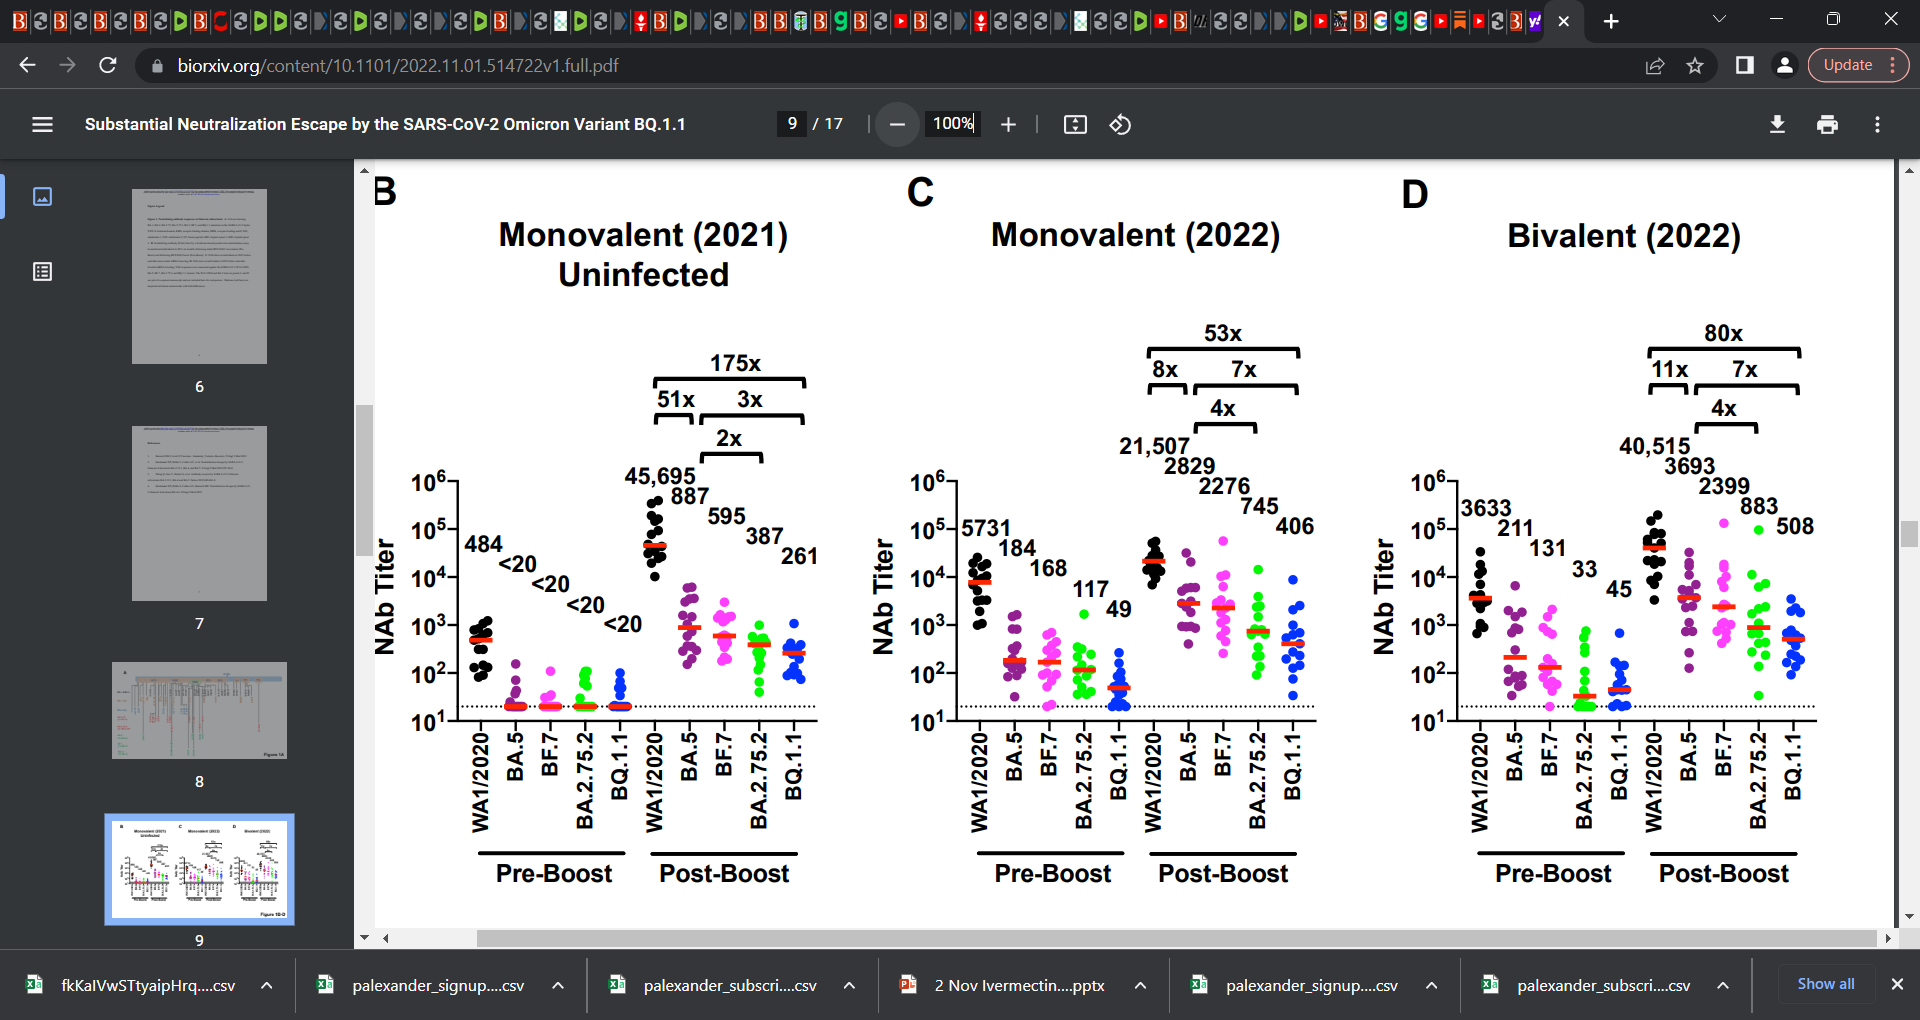Toggle the browser side panel
This screenshot has height=1020, width=1920.
[1744, 65]
